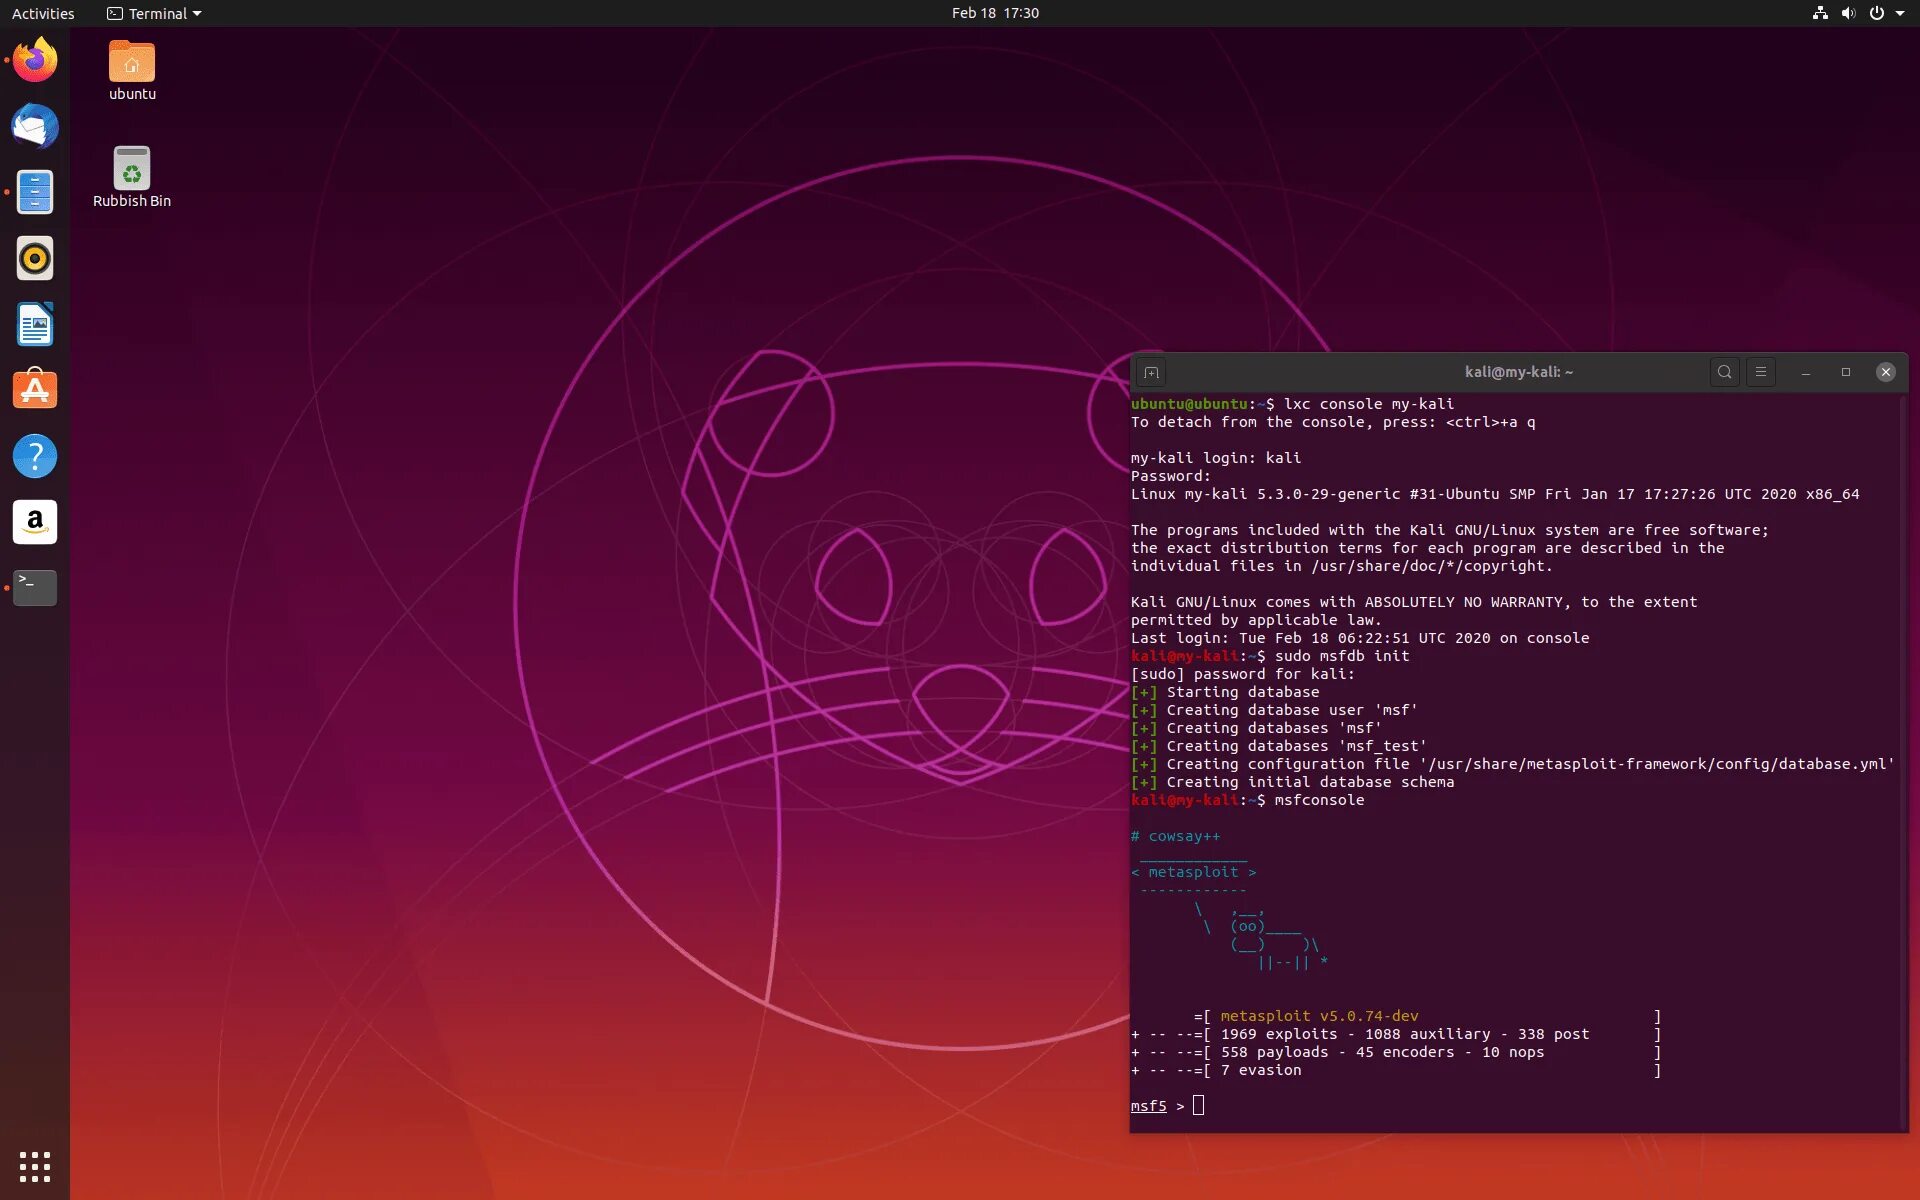Open the terminal hamburger menu
Image resolution: width=1920 pixels, height=1200 pixels.
1761,372
